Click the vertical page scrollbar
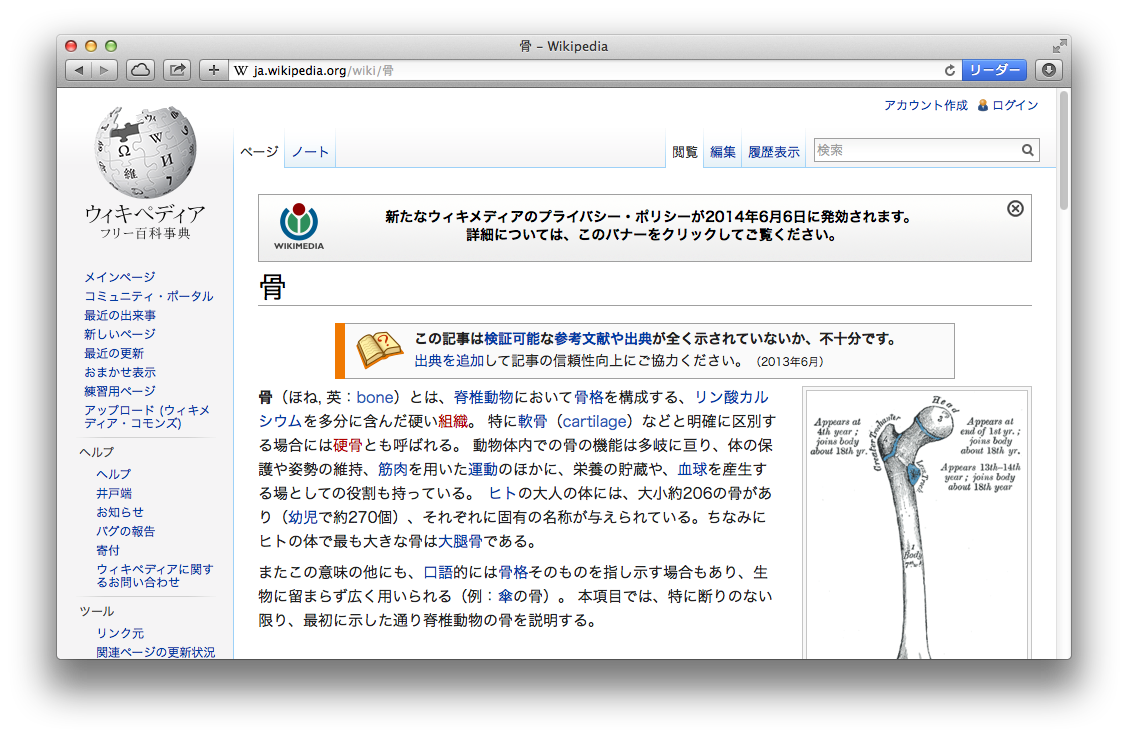 [1064, 151]
